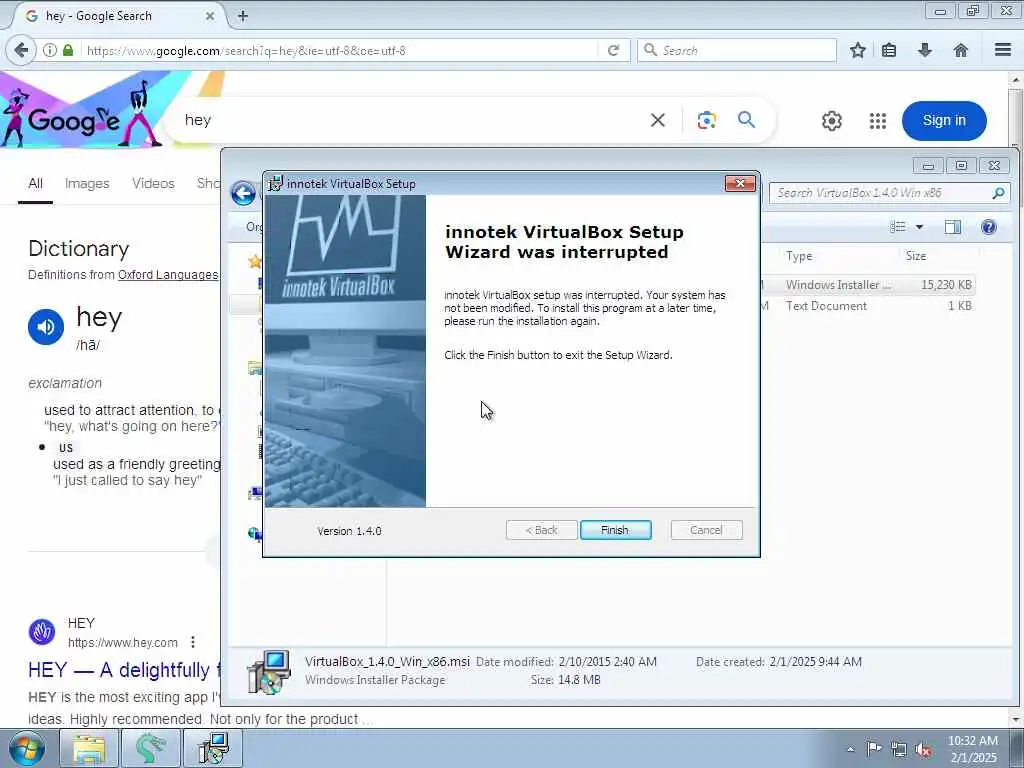Expand the view options dropdown arrow
The image size is (1024, 768).
920,227
